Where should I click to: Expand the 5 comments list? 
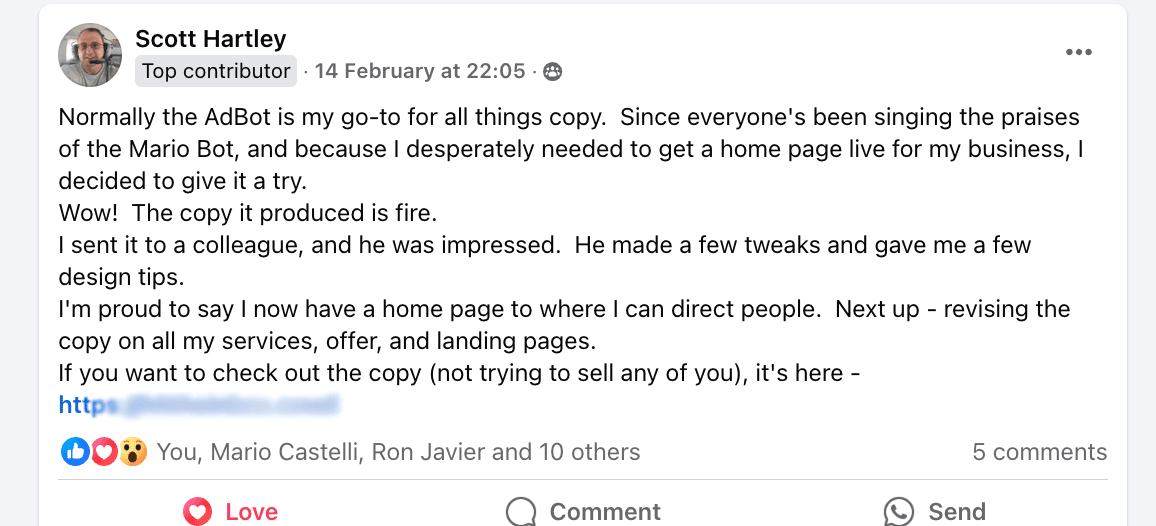pyautogui.click(x=1039, y=452)
